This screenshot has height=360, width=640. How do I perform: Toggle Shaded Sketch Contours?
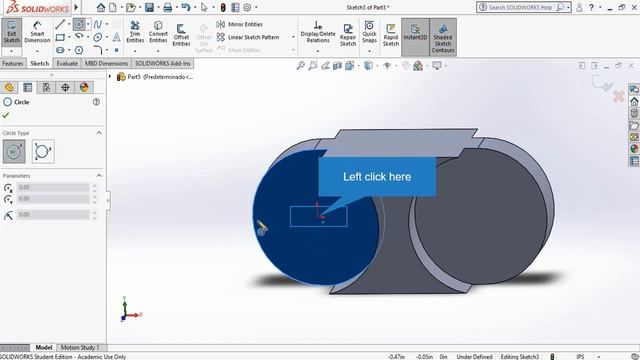pyautogui.click(x=443, y=37)
